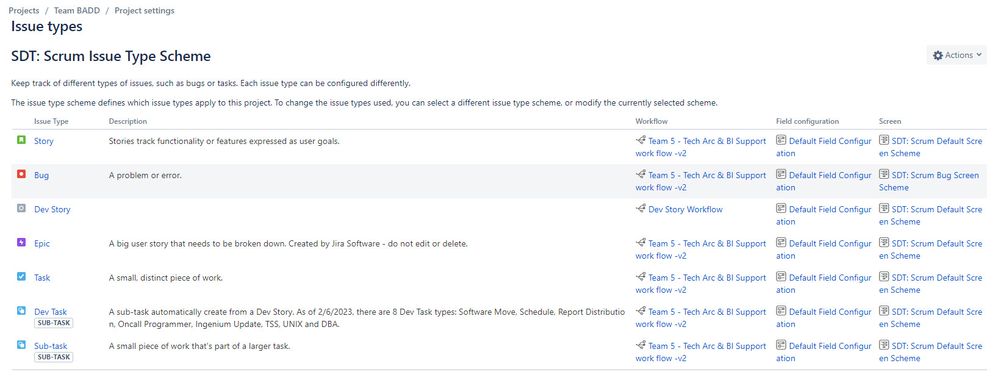Click the red Bug issue type icon
This screenshot has width=998, height=377.
[x=21, y=174]
